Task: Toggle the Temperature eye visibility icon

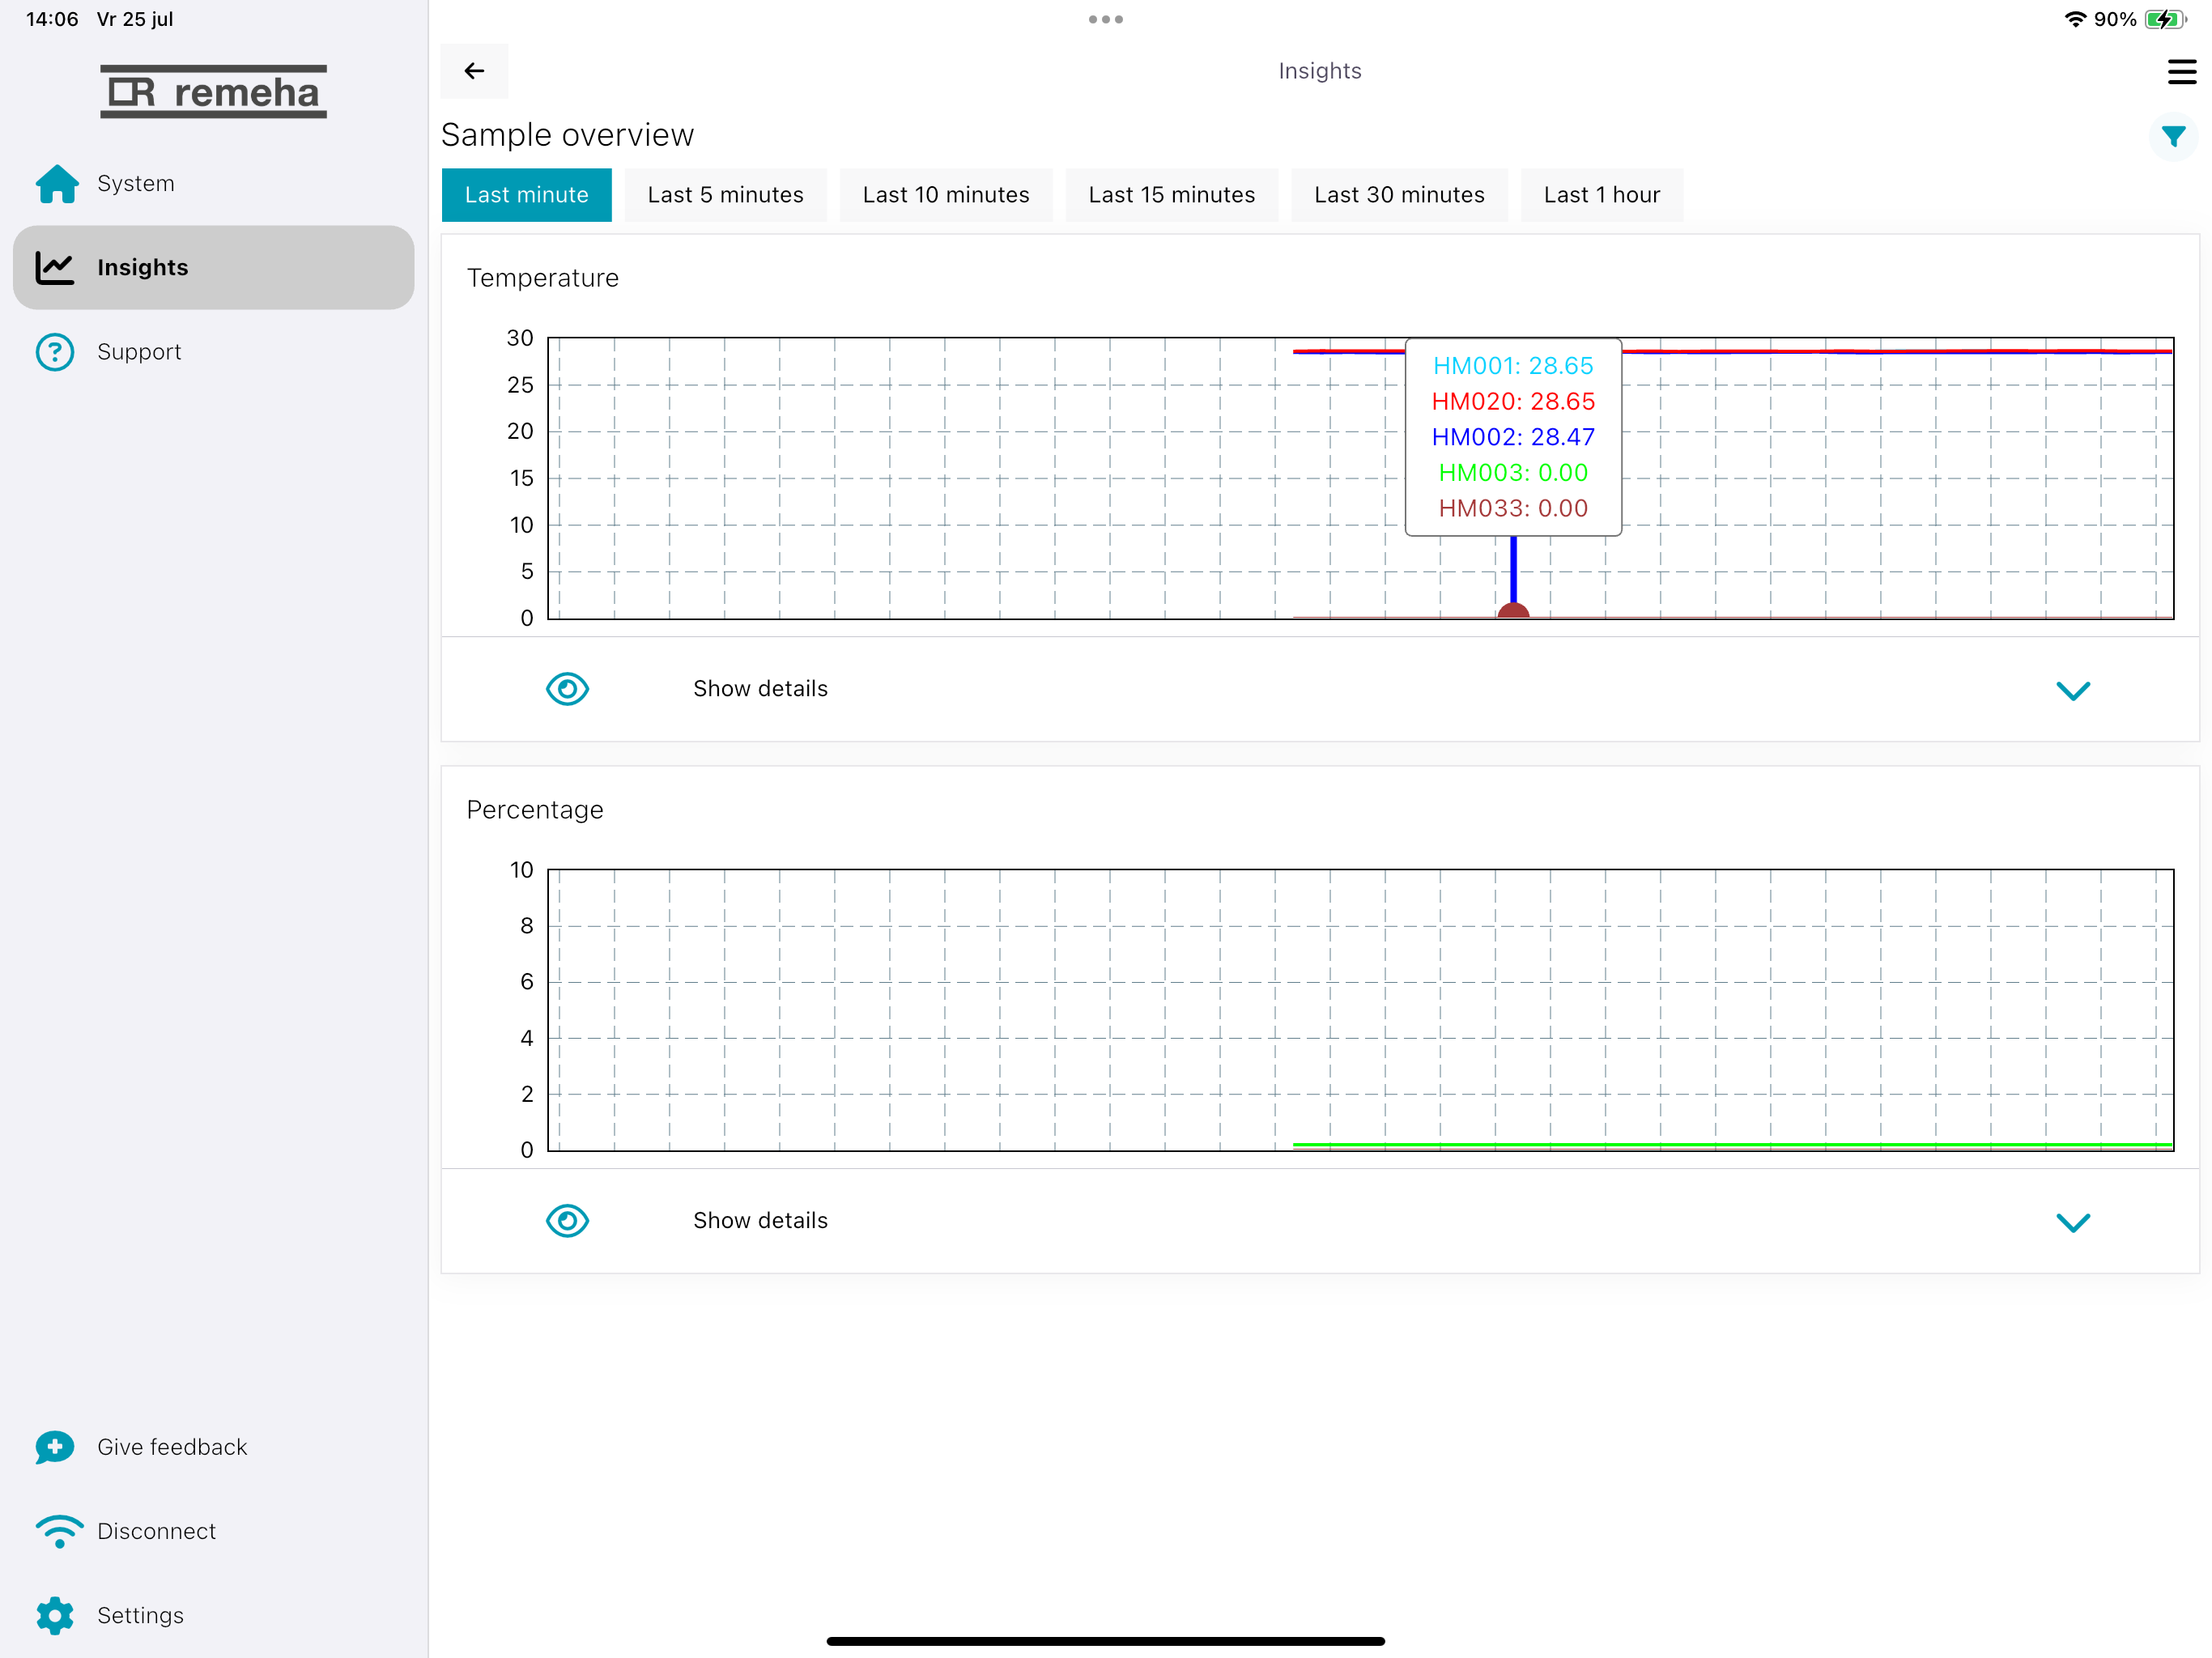Action: (x=567, y=689)
